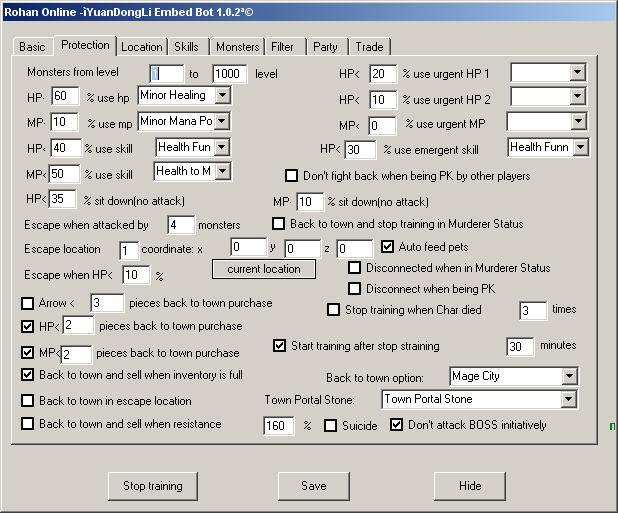Click the Monsters from level minimum field
The height and width of the screenshot is (513, 618).
(167, 74)
